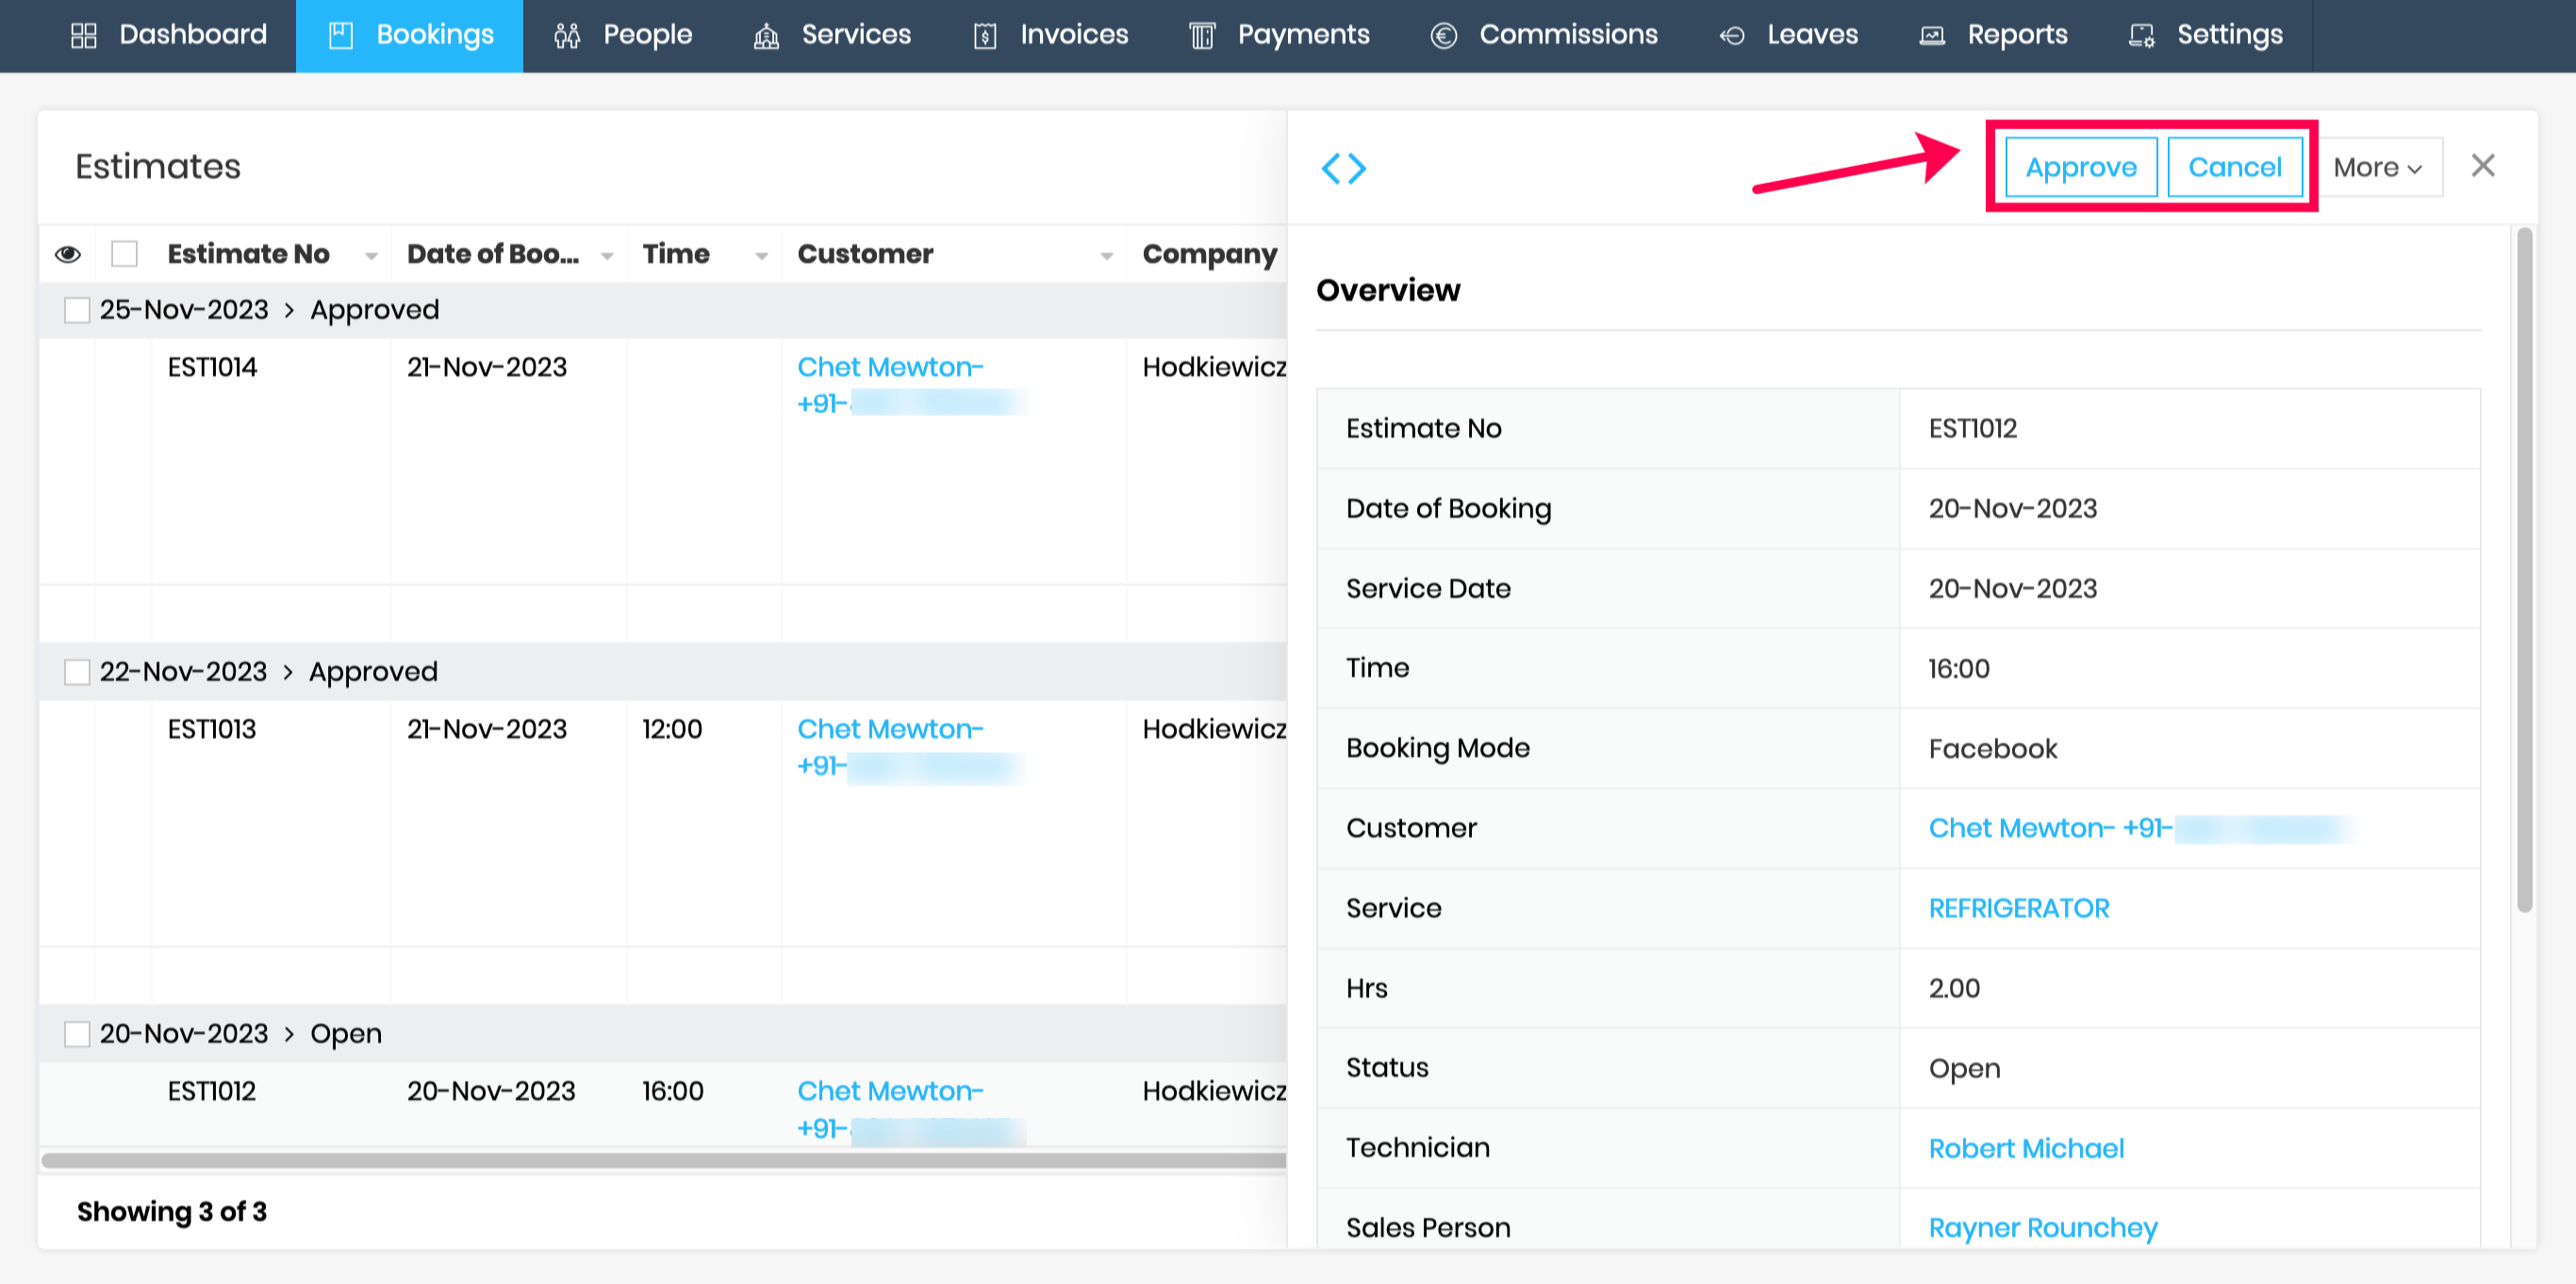Expand the More dropdown menu
The image size is (2576, 1284).
point(2377,167)
